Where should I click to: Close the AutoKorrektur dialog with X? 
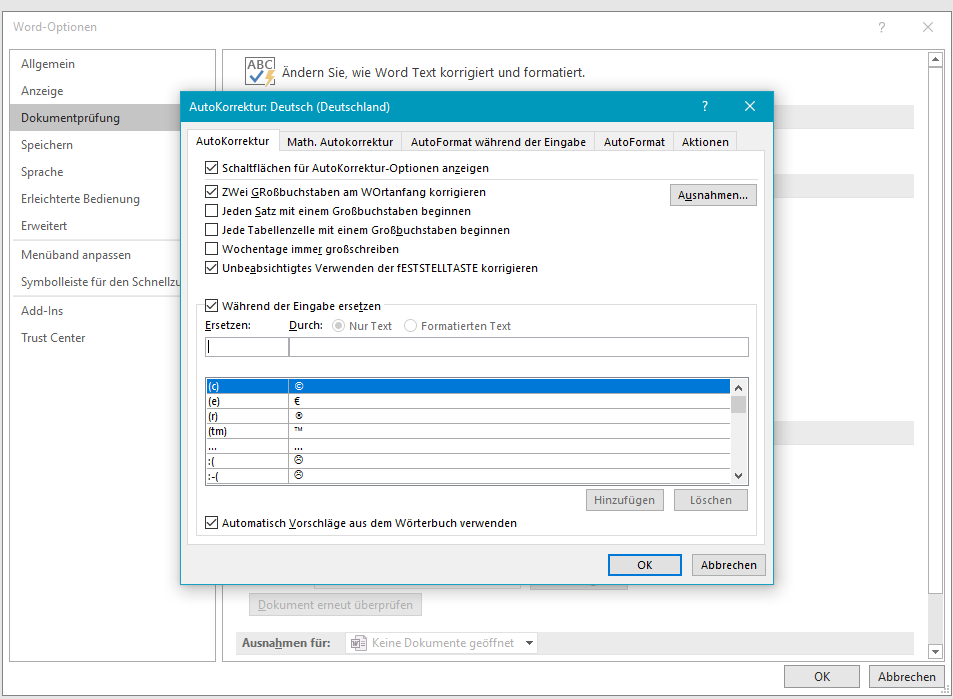750,106
